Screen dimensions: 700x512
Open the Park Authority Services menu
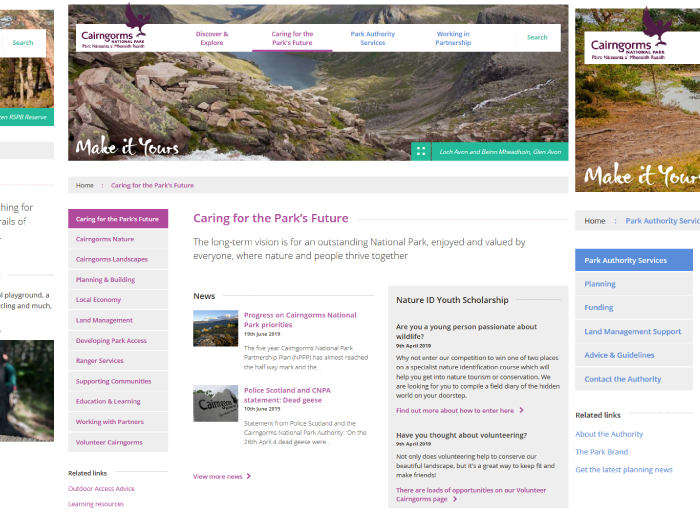(373, 38)
